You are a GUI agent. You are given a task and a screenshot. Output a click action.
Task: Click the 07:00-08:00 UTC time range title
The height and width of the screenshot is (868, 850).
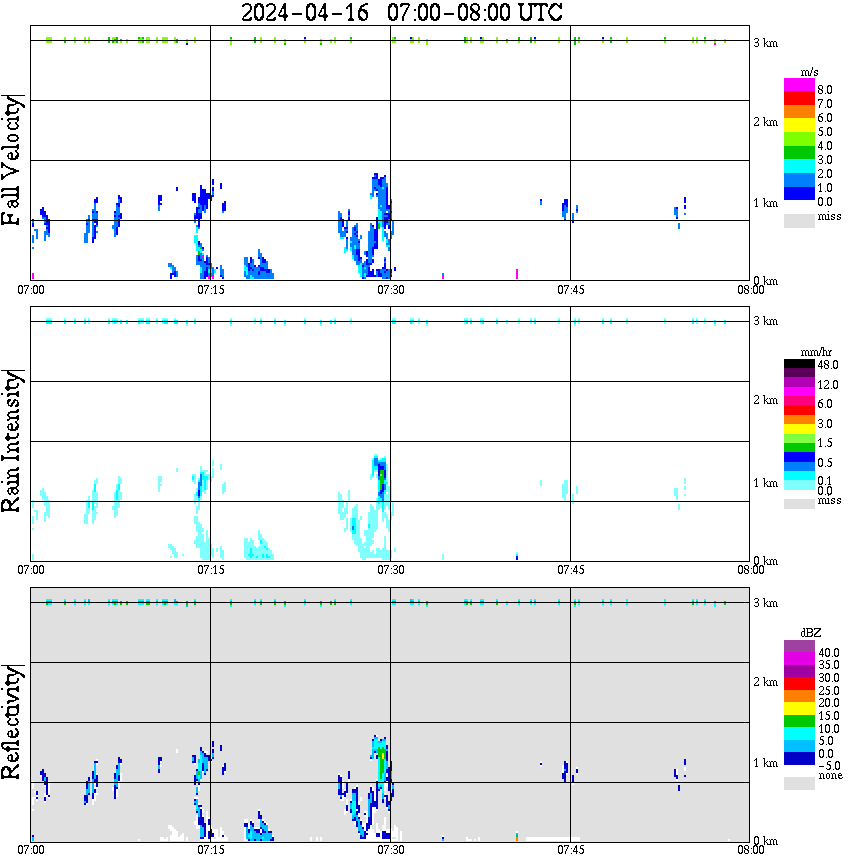475,12
